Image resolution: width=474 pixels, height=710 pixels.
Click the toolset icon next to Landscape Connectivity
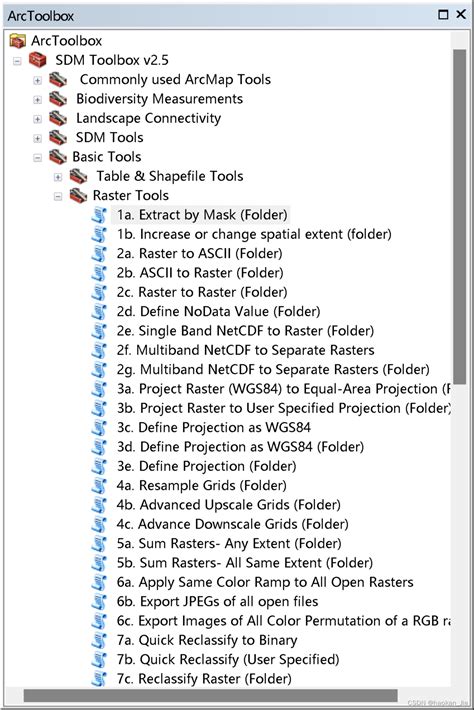[x=58, y=118]
